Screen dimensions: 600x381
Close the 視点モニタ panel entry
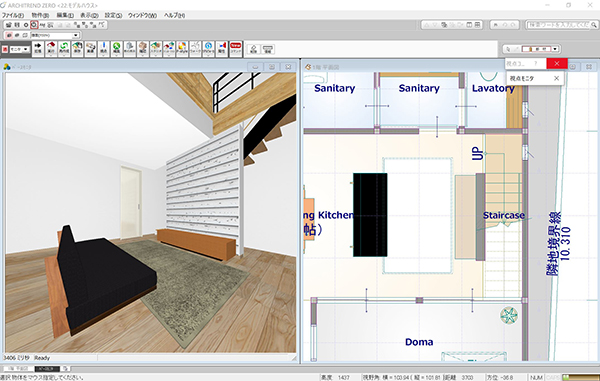[556, 78]
